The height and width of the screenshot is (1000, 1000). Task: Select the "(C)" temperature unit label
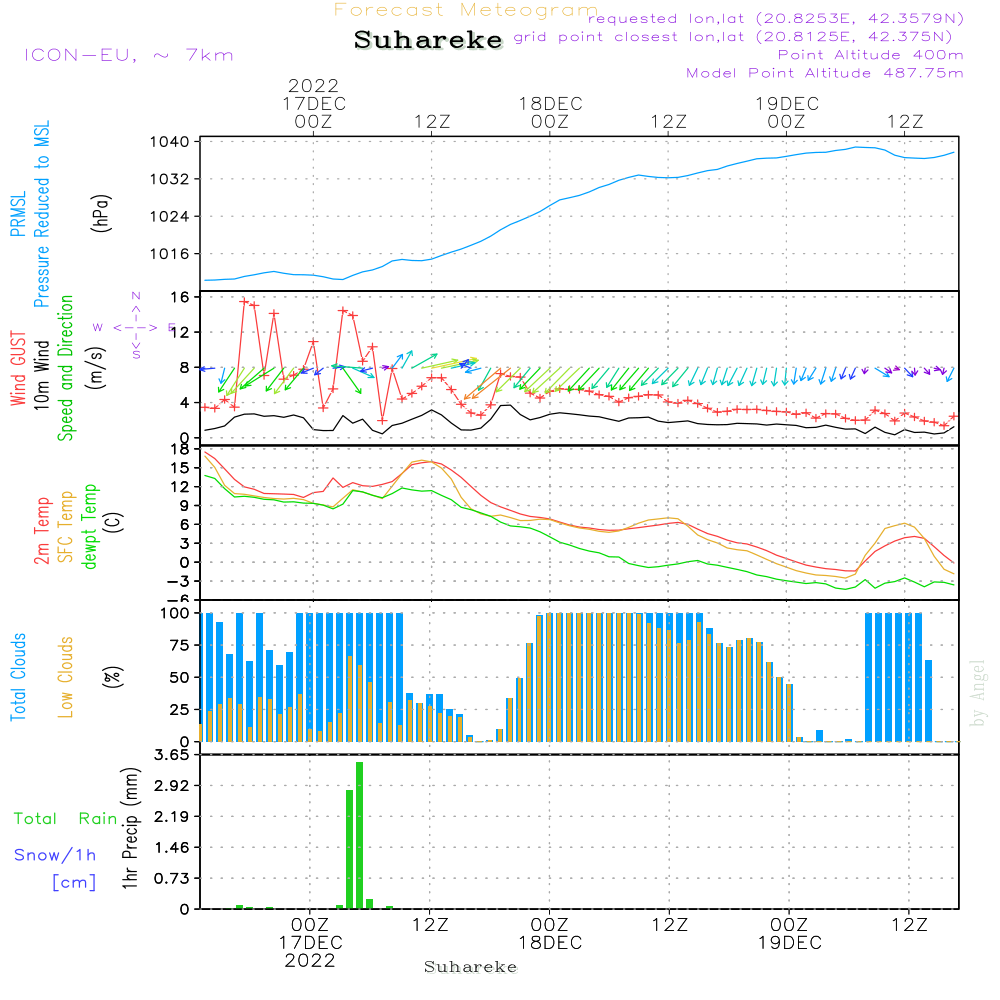[114, 522]
